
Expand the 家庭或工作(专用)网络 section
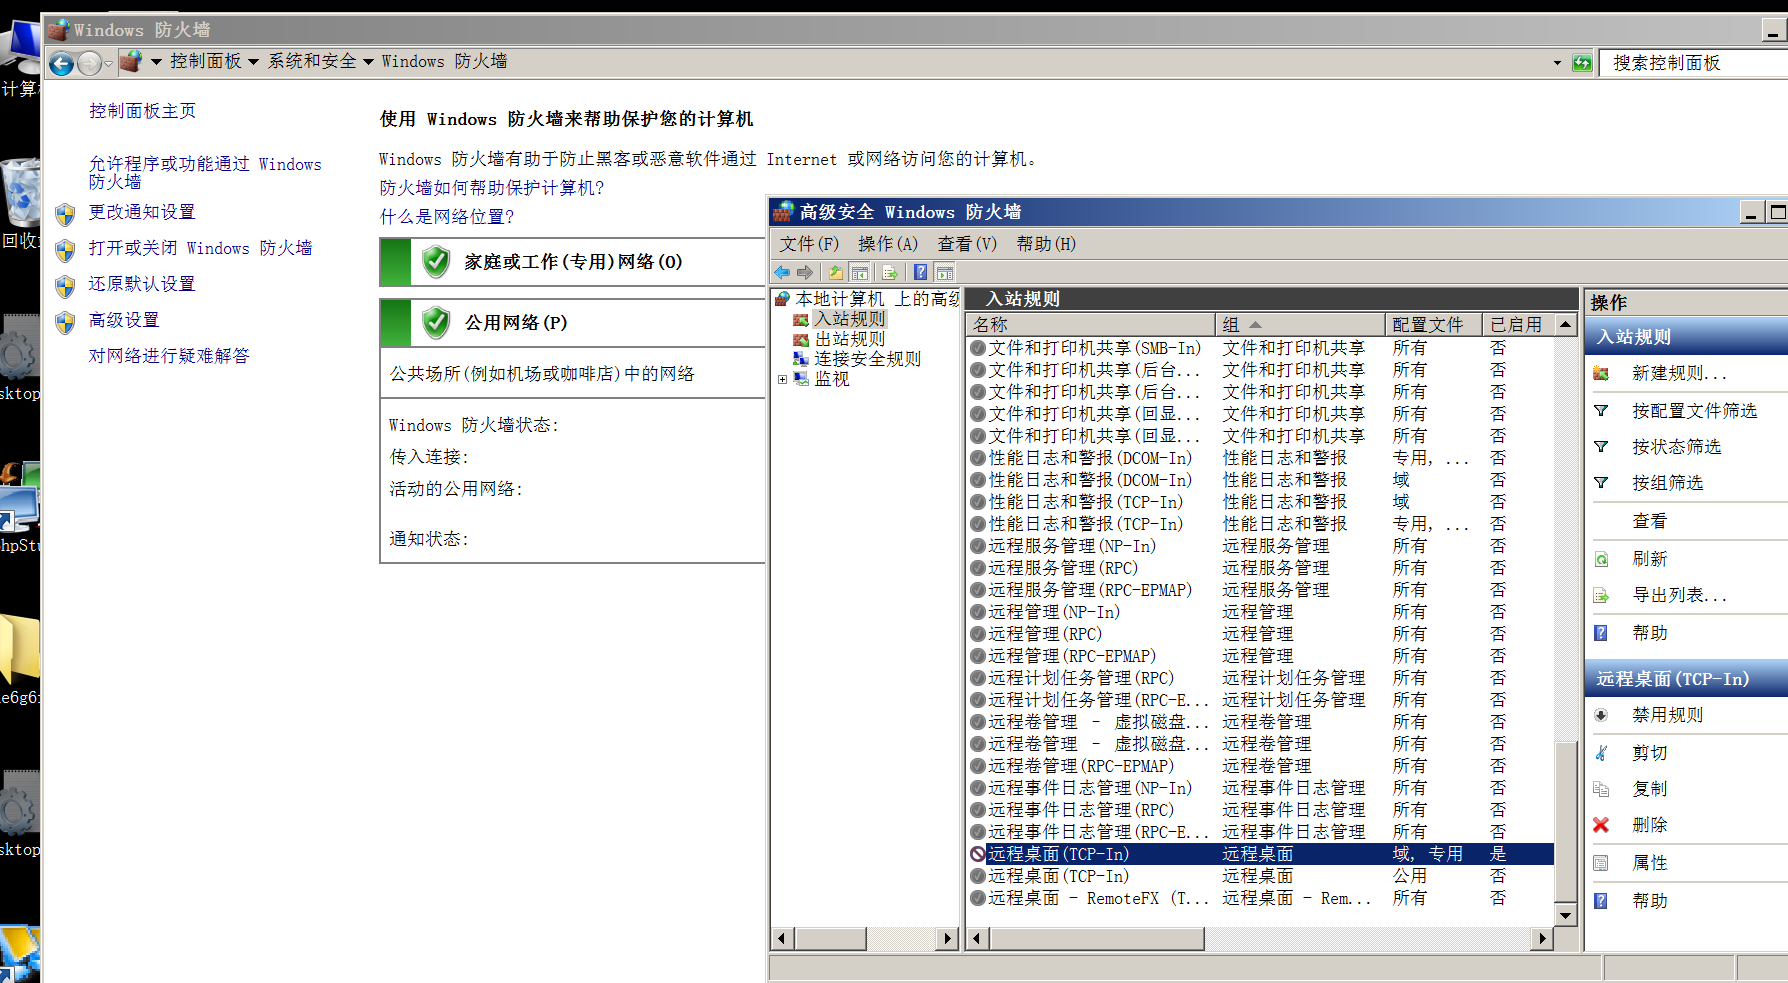[572, 262]
